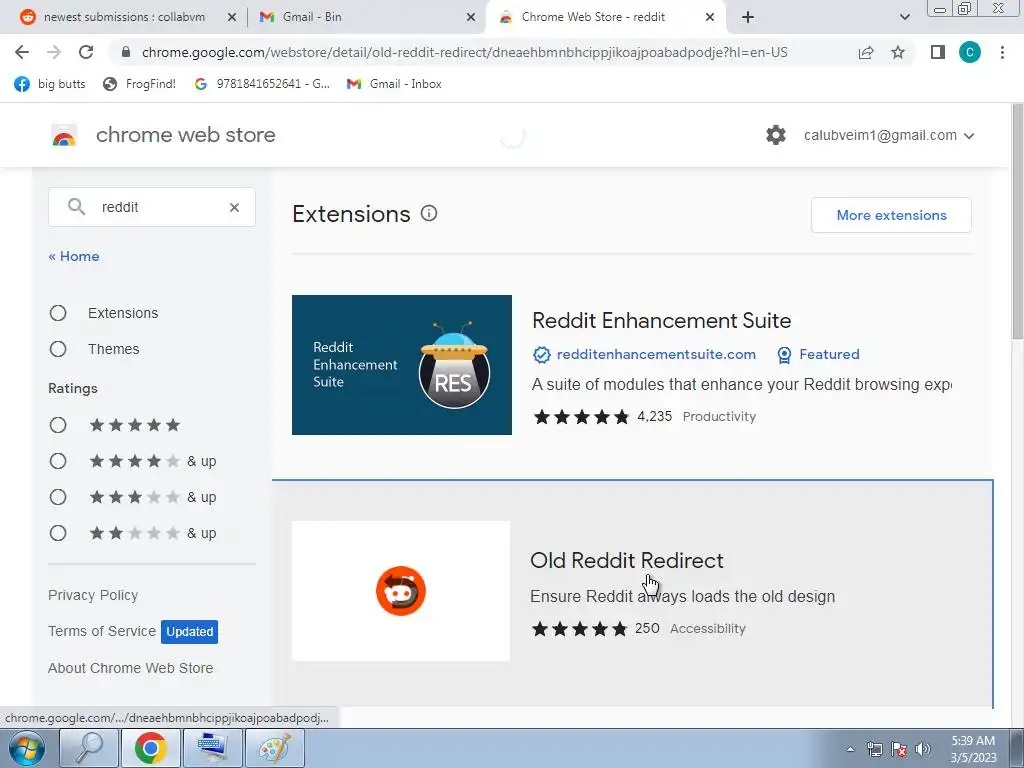The image size is (1024, 768).
Task: Click the volume tray icon
Action: coord(923,749)
